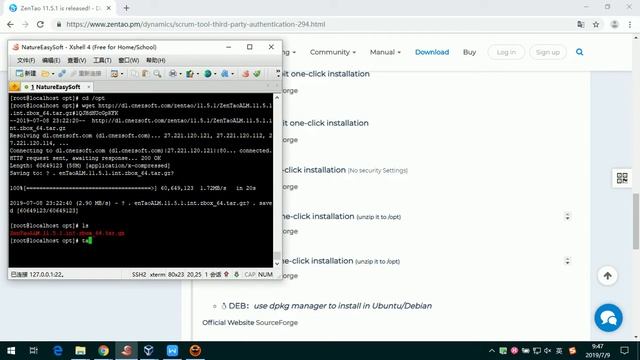Open the dropdown arrow beside the properties icon

[x=122, y=74]
